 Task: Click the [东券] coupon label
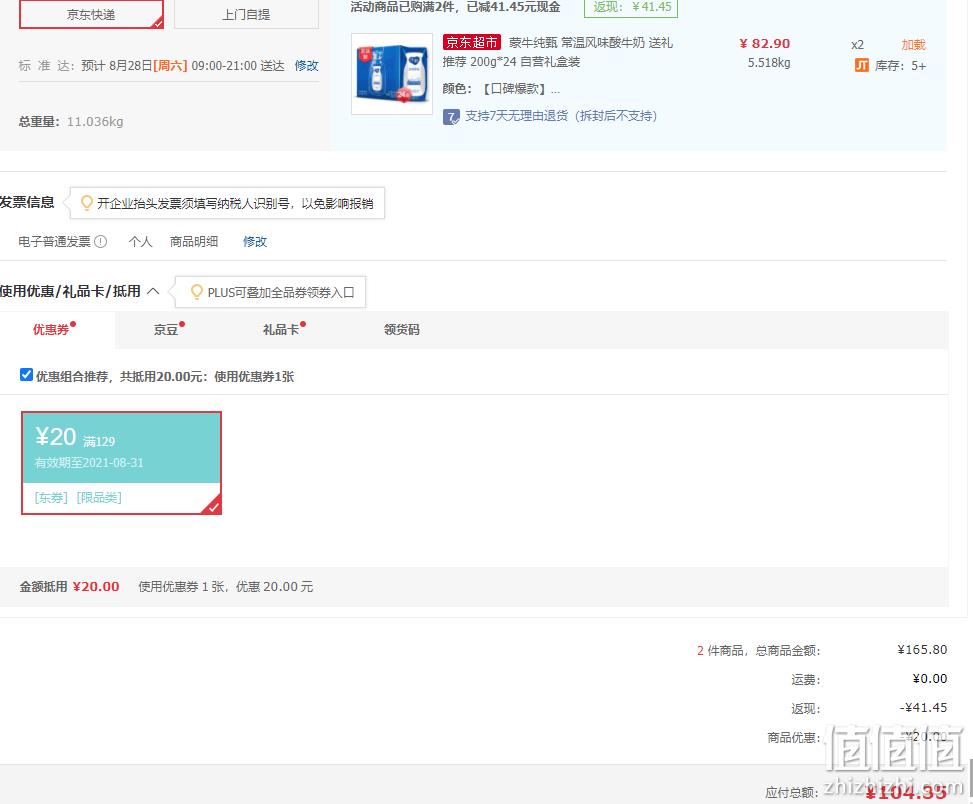[x=51, y=498]
